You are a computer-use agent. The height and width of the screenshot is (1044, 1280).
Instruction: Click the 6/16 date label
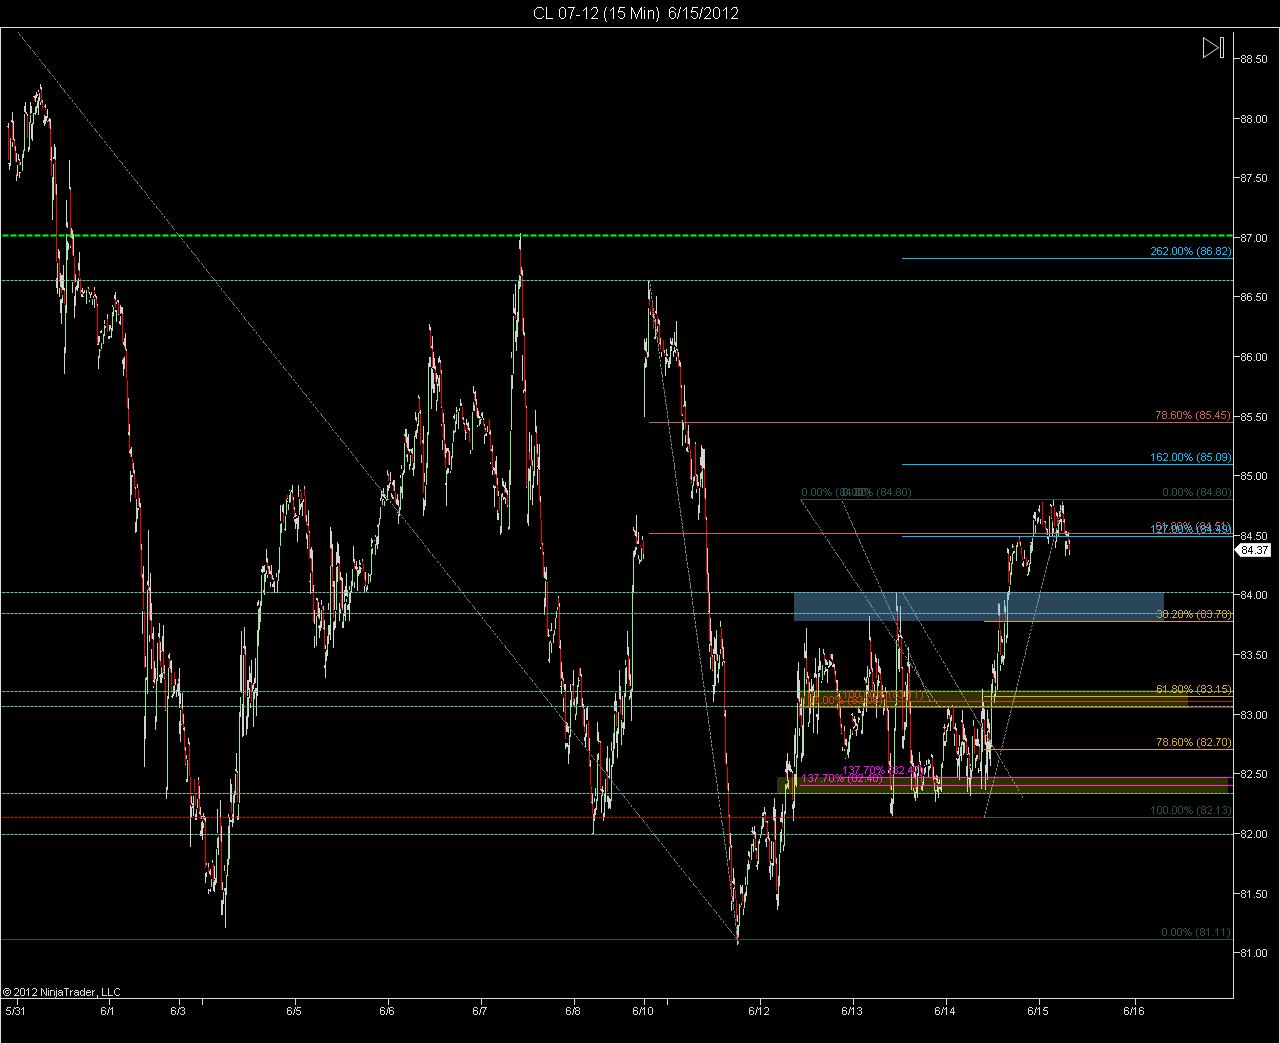click(1133, 1011)
